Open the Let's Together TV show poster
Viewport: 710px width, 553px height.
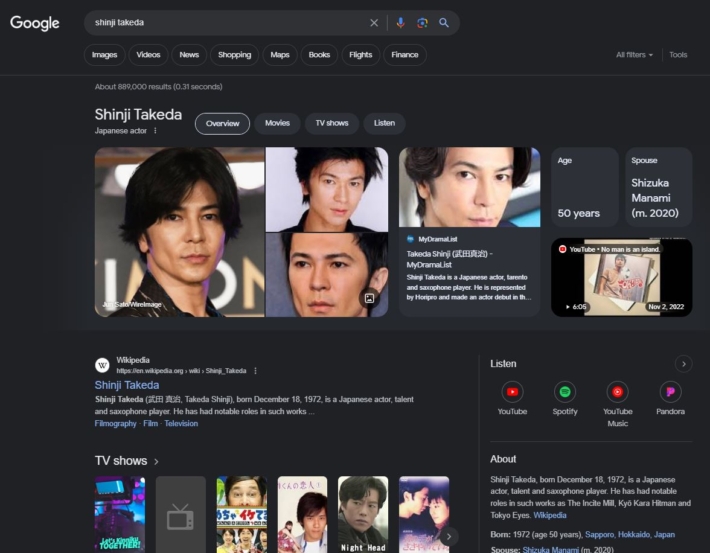click(x=120, y=515)
